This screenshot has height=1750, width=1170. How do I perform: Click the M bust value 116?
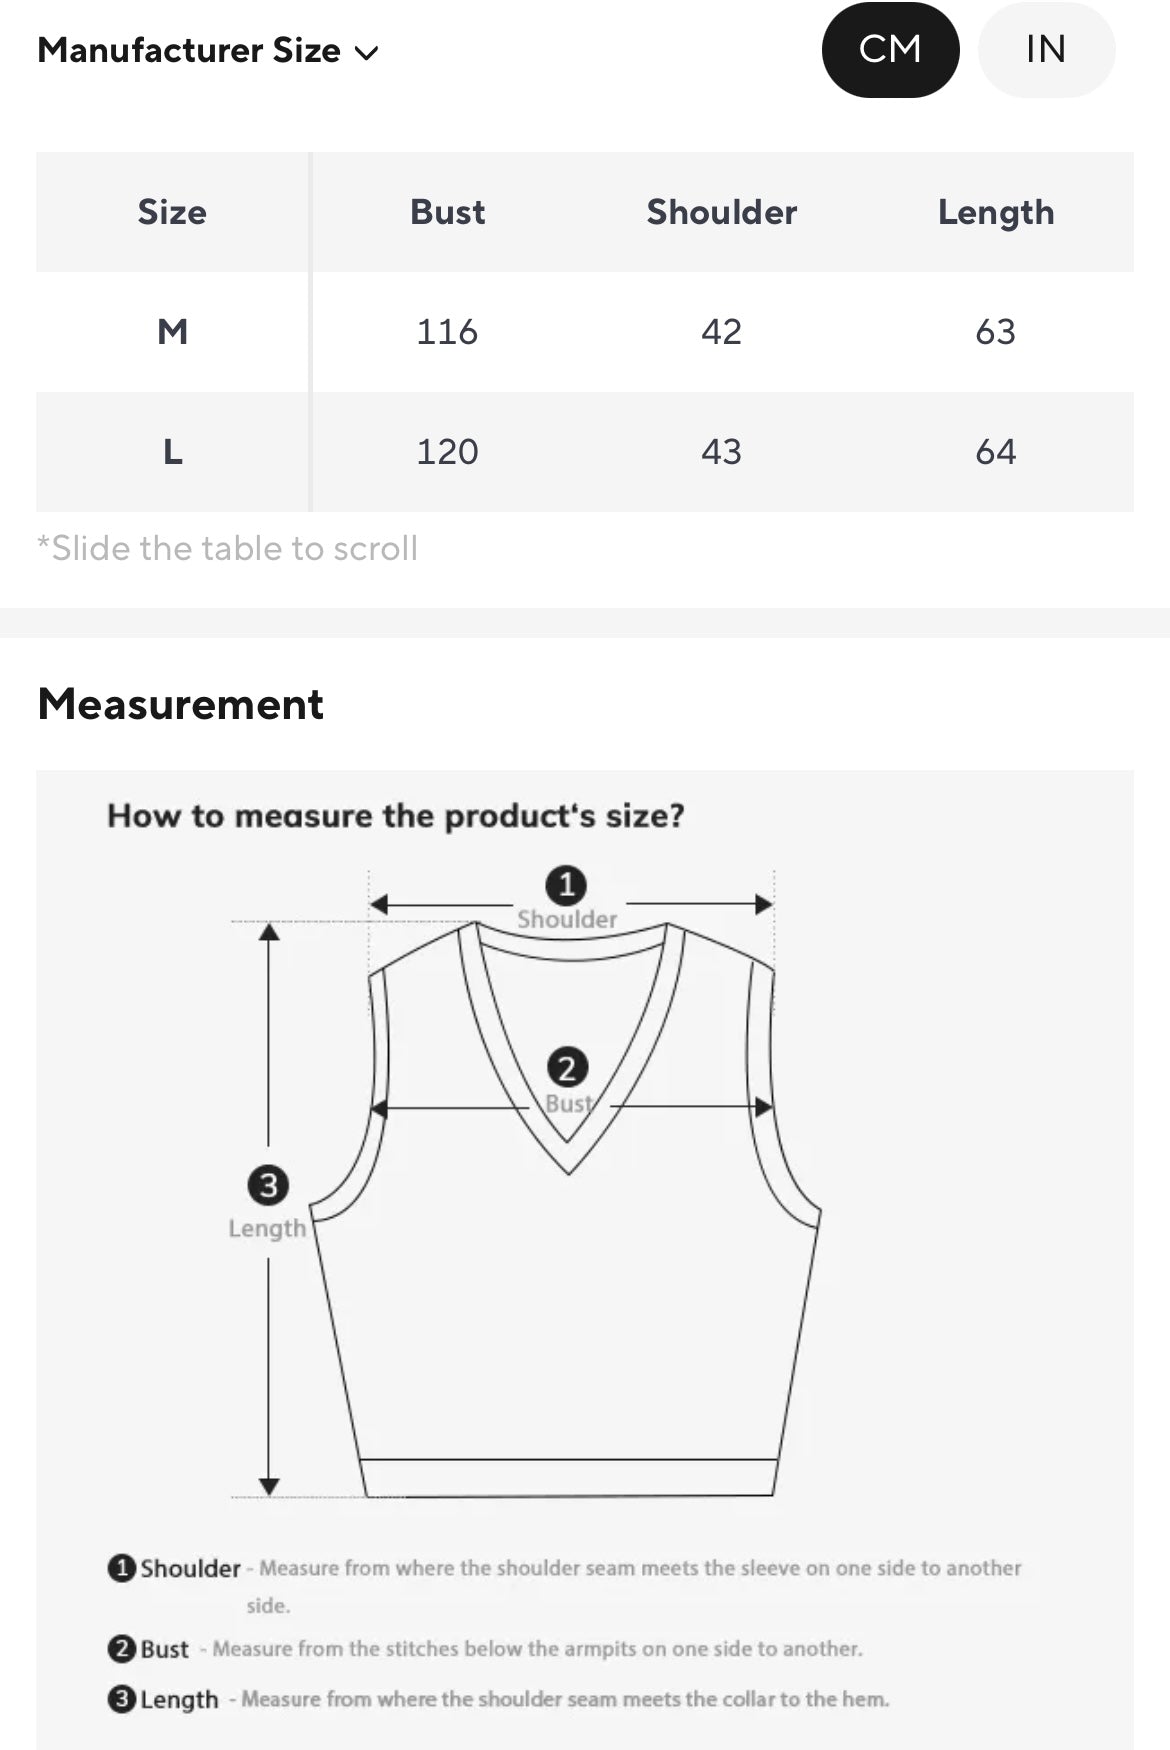(447, 332)
